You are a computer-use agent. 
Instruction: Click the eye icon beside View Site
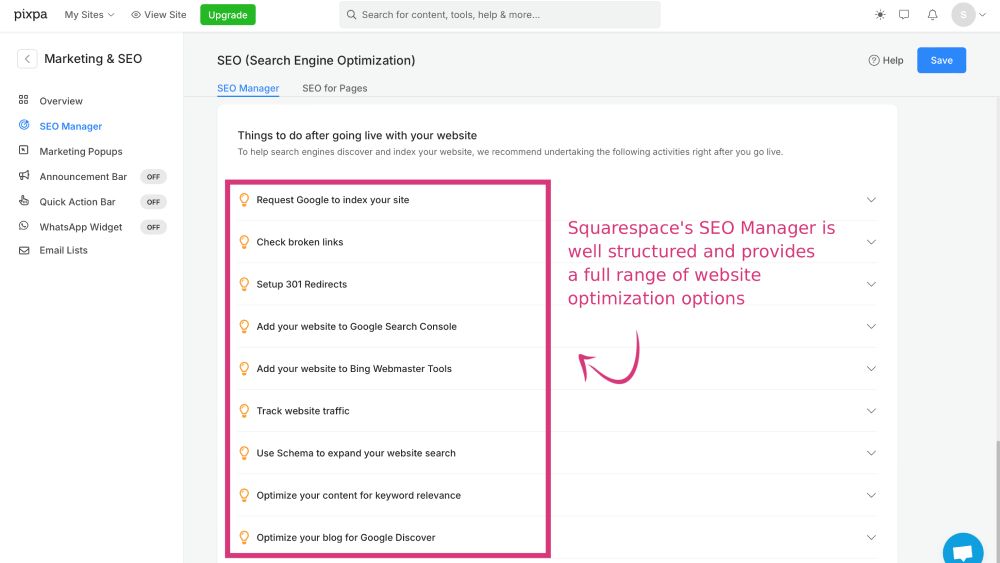136,15
